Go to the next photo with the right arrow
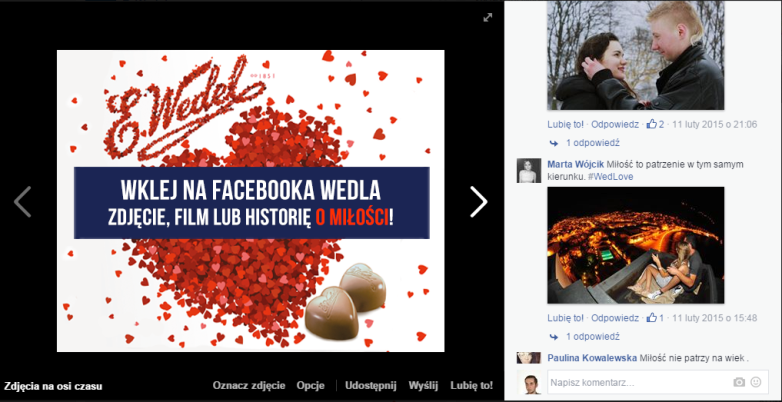Image resolution: width=782 pixels, height=402 pixels. click(x=478, y=202)
